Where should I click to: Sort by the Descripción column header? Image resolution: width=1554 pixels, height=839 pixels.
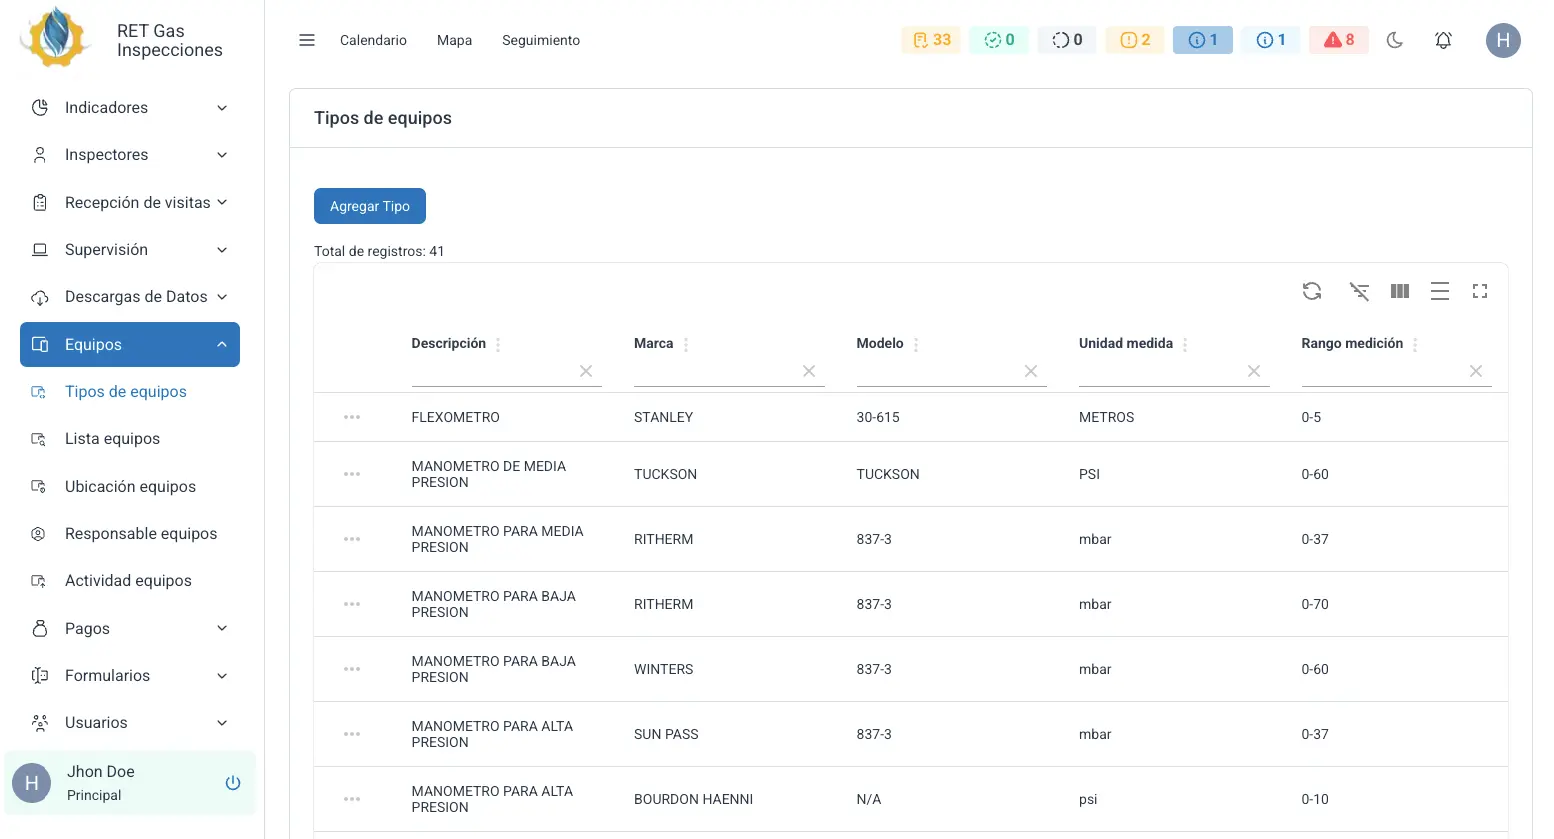(448, 343)
